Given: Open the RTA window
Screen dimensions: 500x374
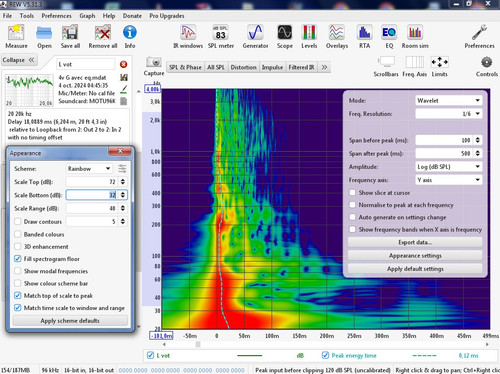Looking at the screenshot, I should (364, 33).
